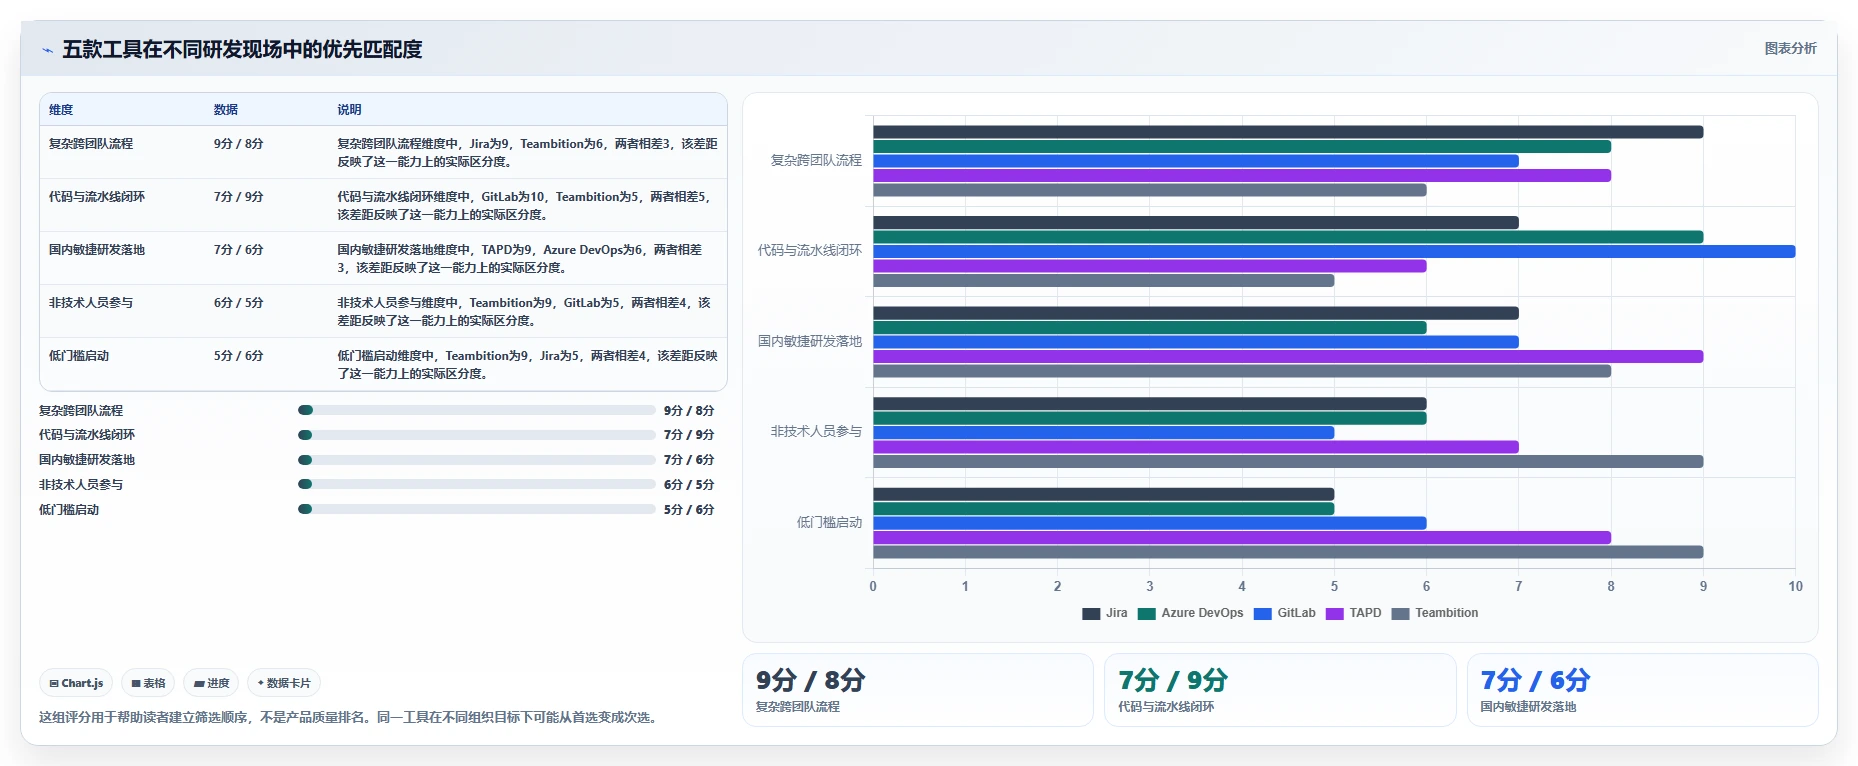
Task: Select the 低门槛启动 cell in the table
Action: pyautogui.click(x=79, y=356)
